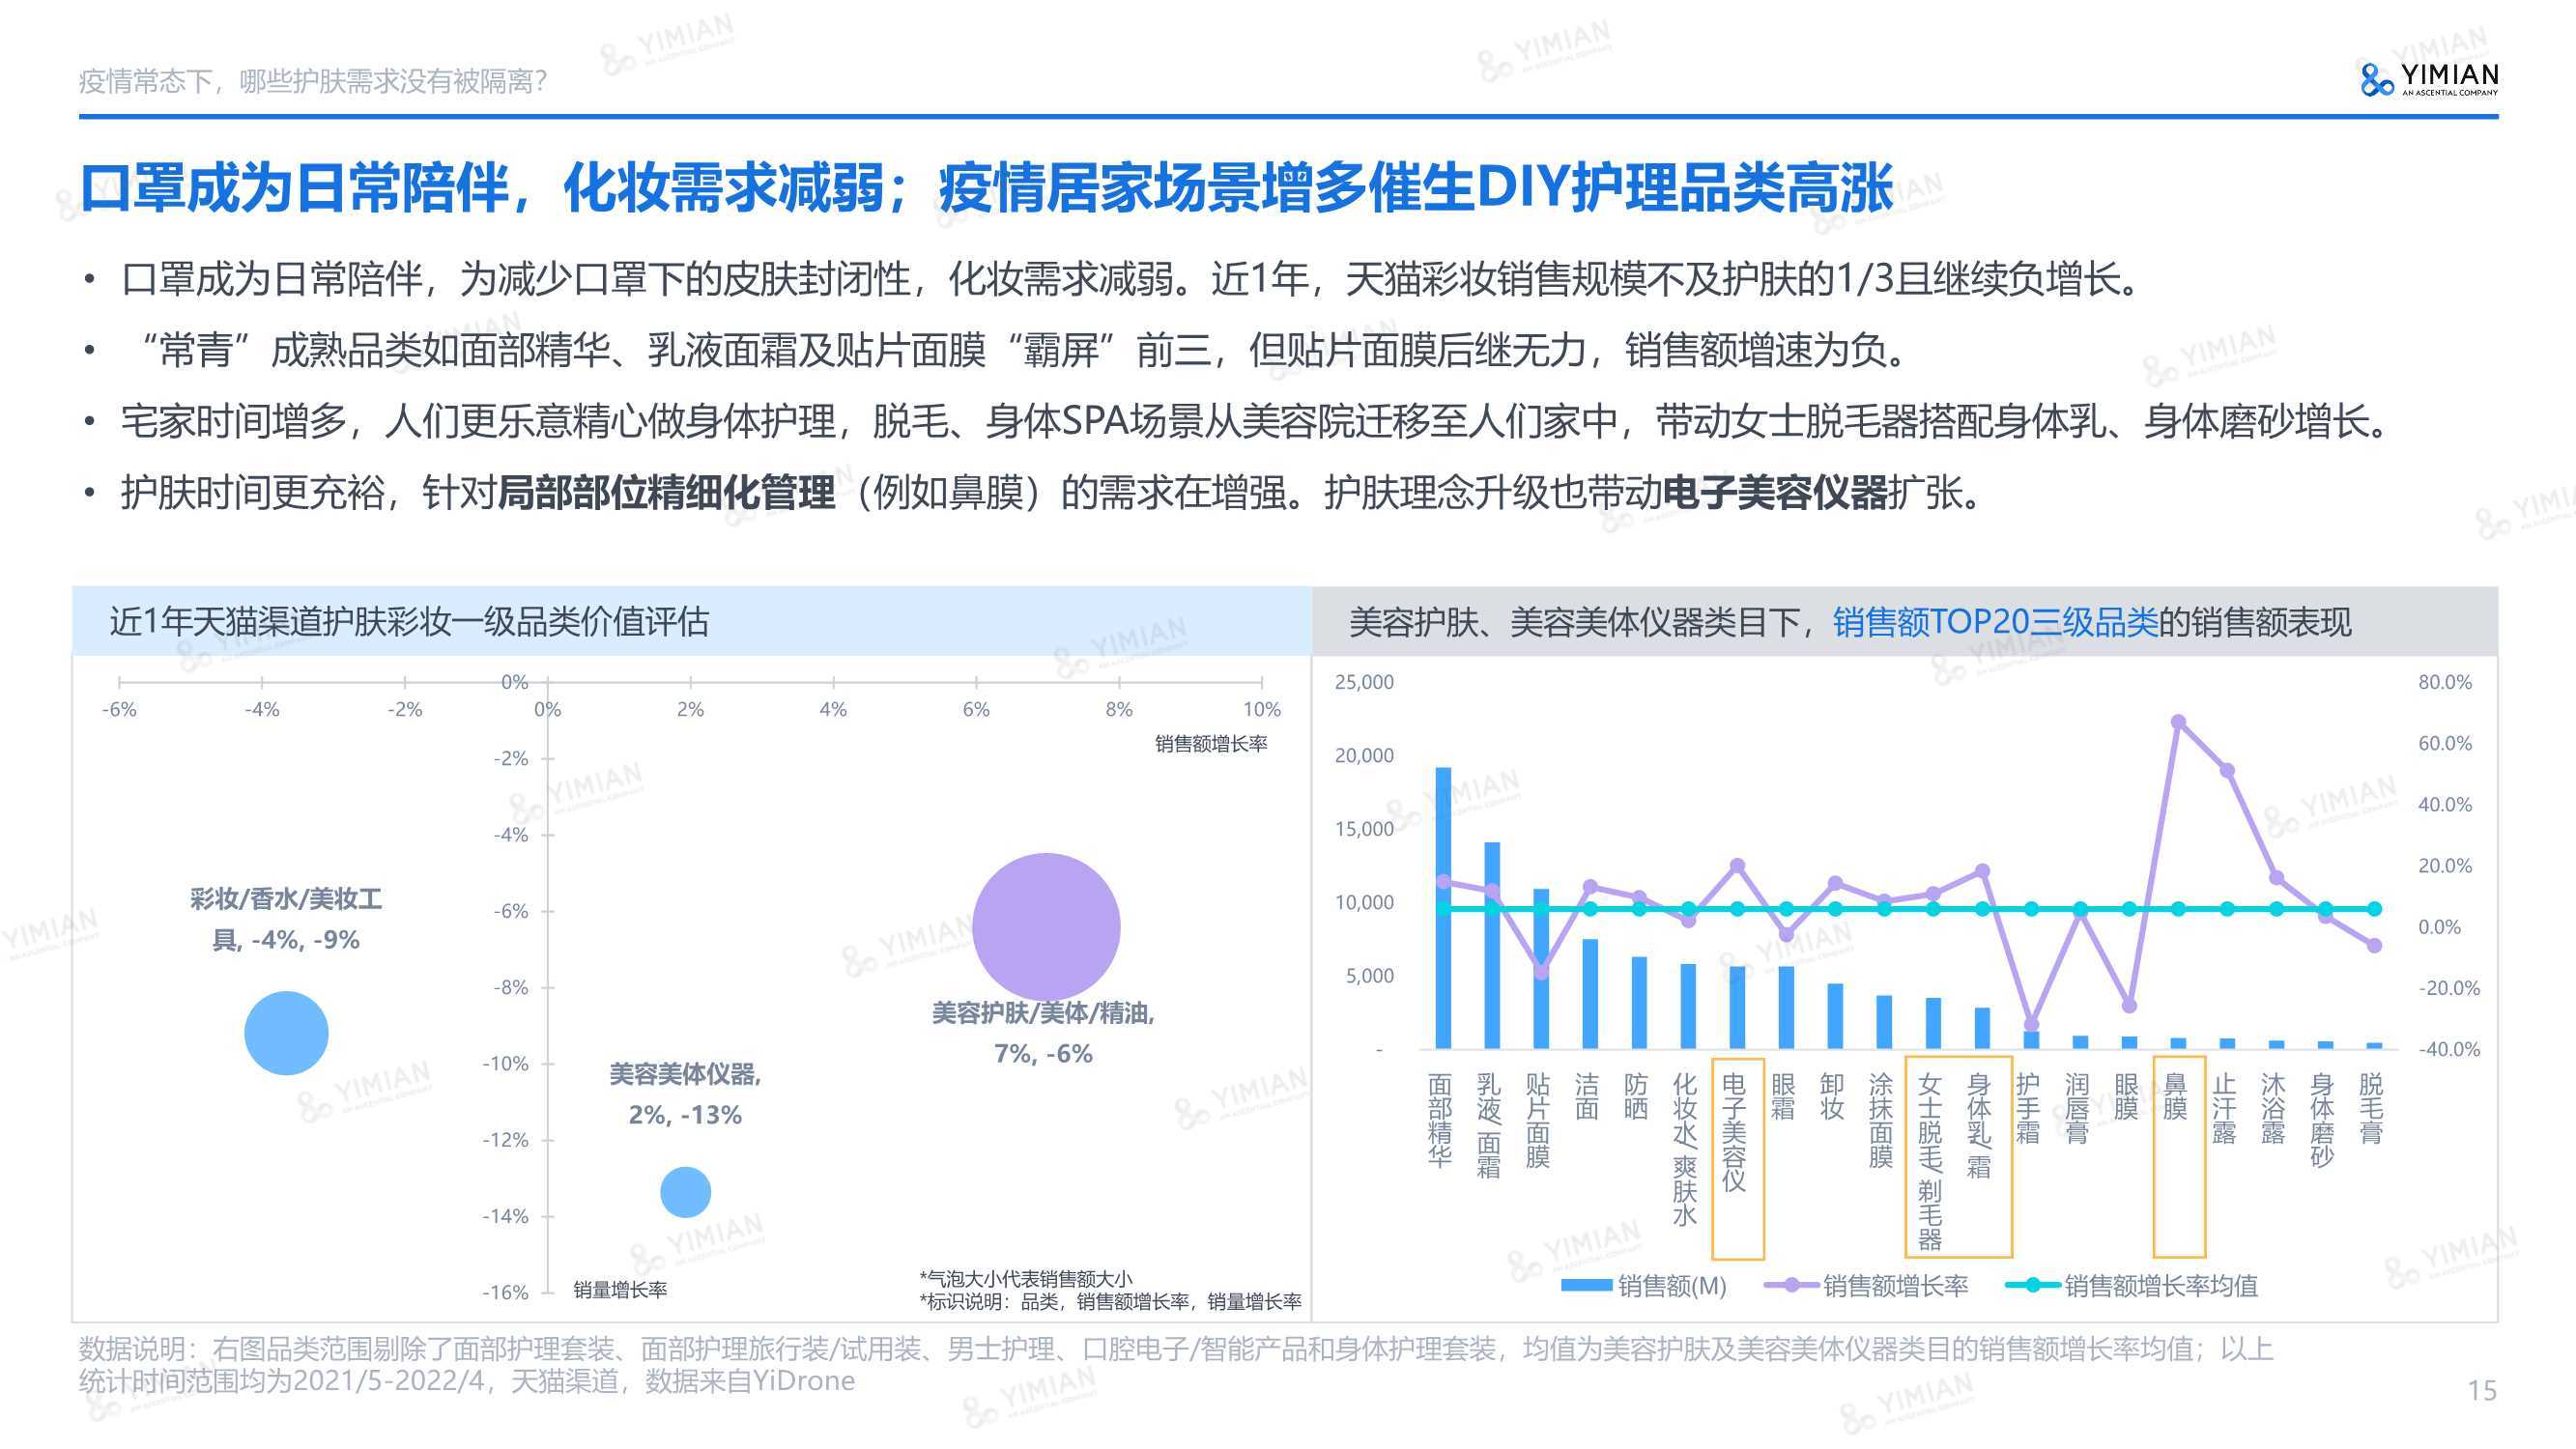This screenshot has height=1449, width=2576.
Task: Click the 乳液/面霜 sales bar
Action: coord(1492,945)
